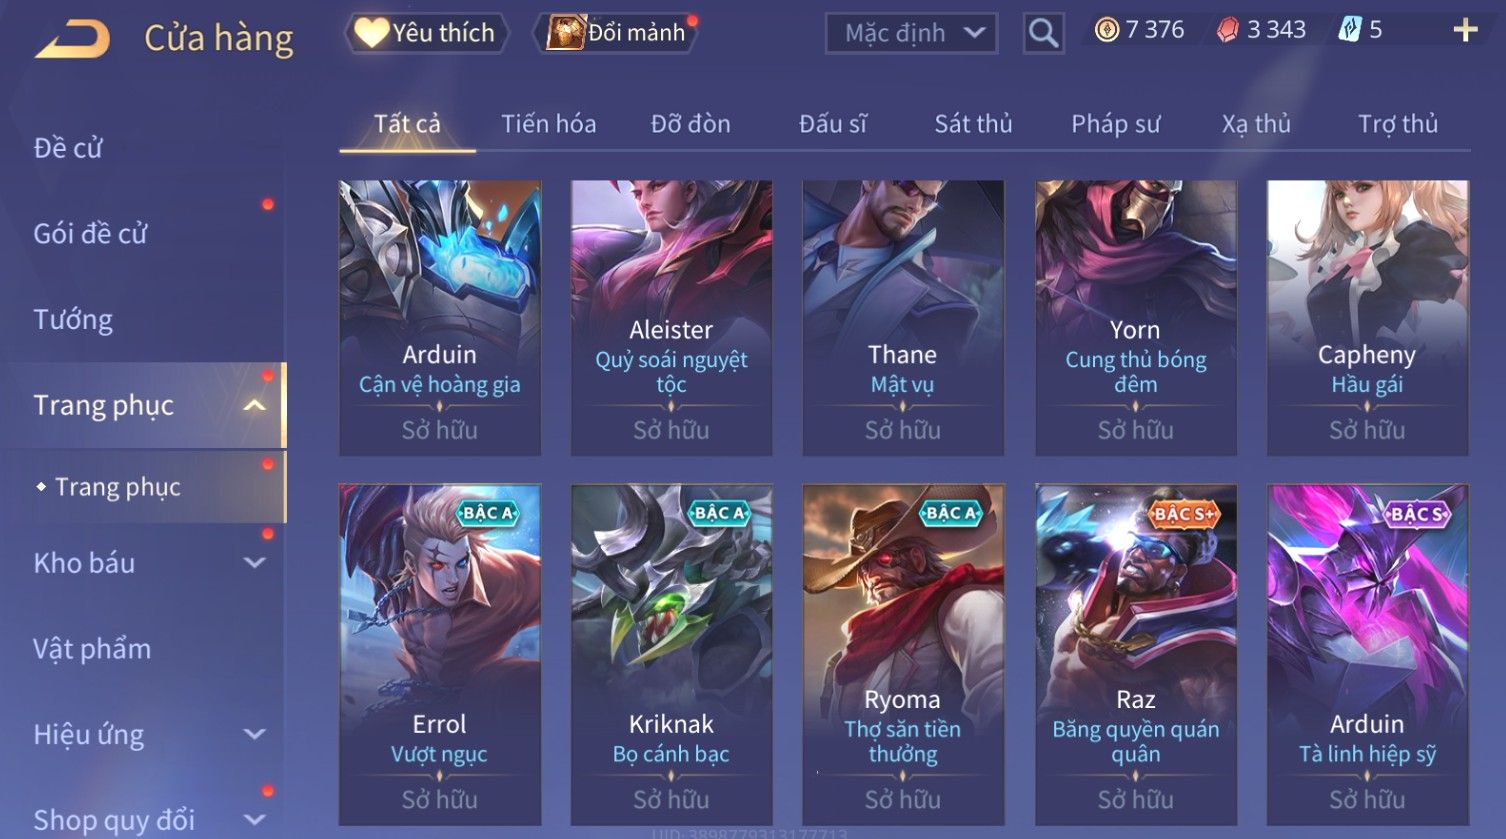Expand the Kho báu sidebar section
The width and height of the screenshot is (1506, 839).
tap(255, 563)
